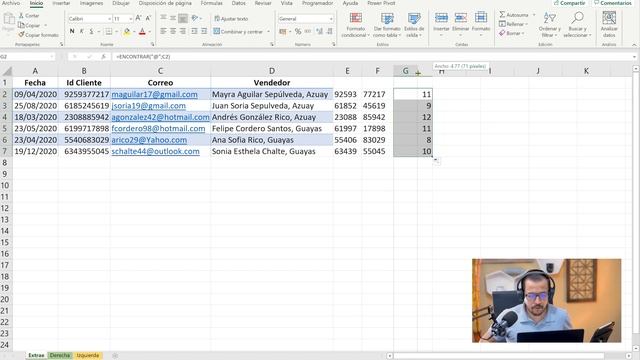640x360 pixels.
Task: Align text right
Action: pyautogui.click(x=183, y=31)
